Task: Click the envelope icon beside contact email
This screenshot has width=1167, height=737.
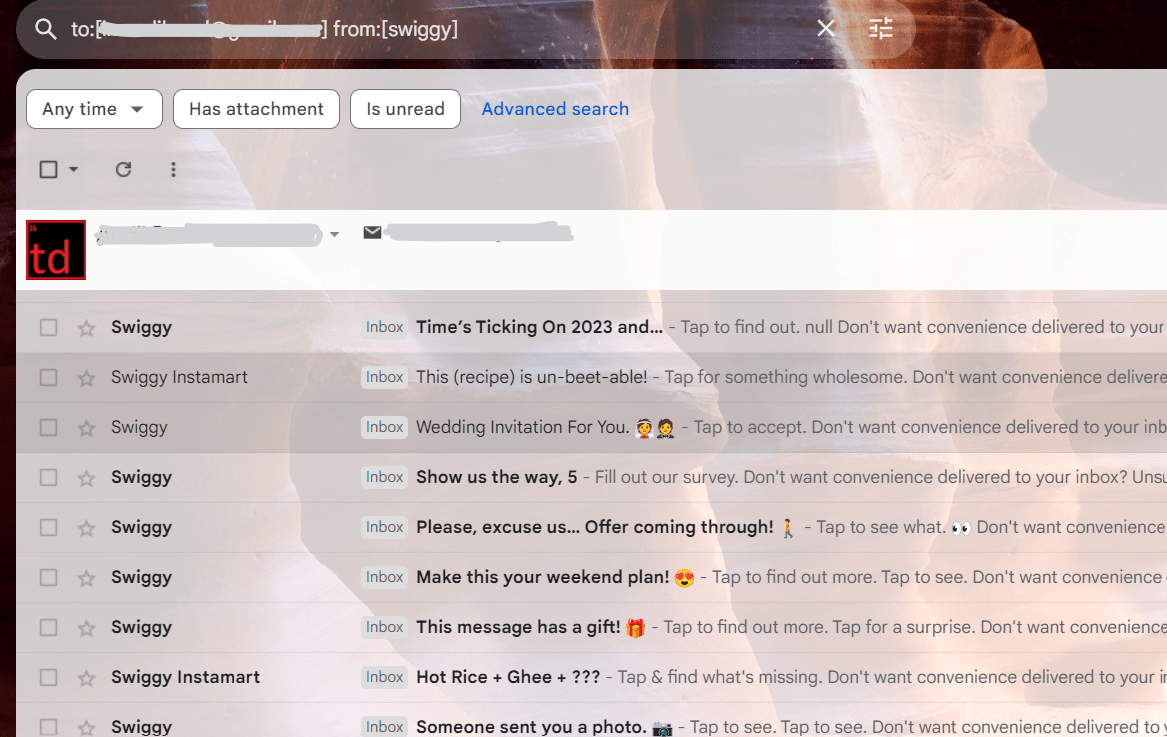Action: click(372, 232)
